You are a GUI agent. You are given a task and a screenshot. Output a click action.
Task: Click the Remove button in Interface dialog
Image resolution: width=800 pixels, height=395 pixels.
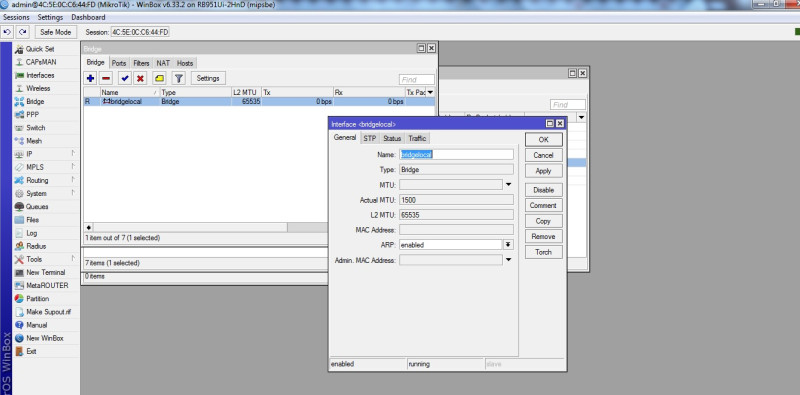tap(543, 236)
